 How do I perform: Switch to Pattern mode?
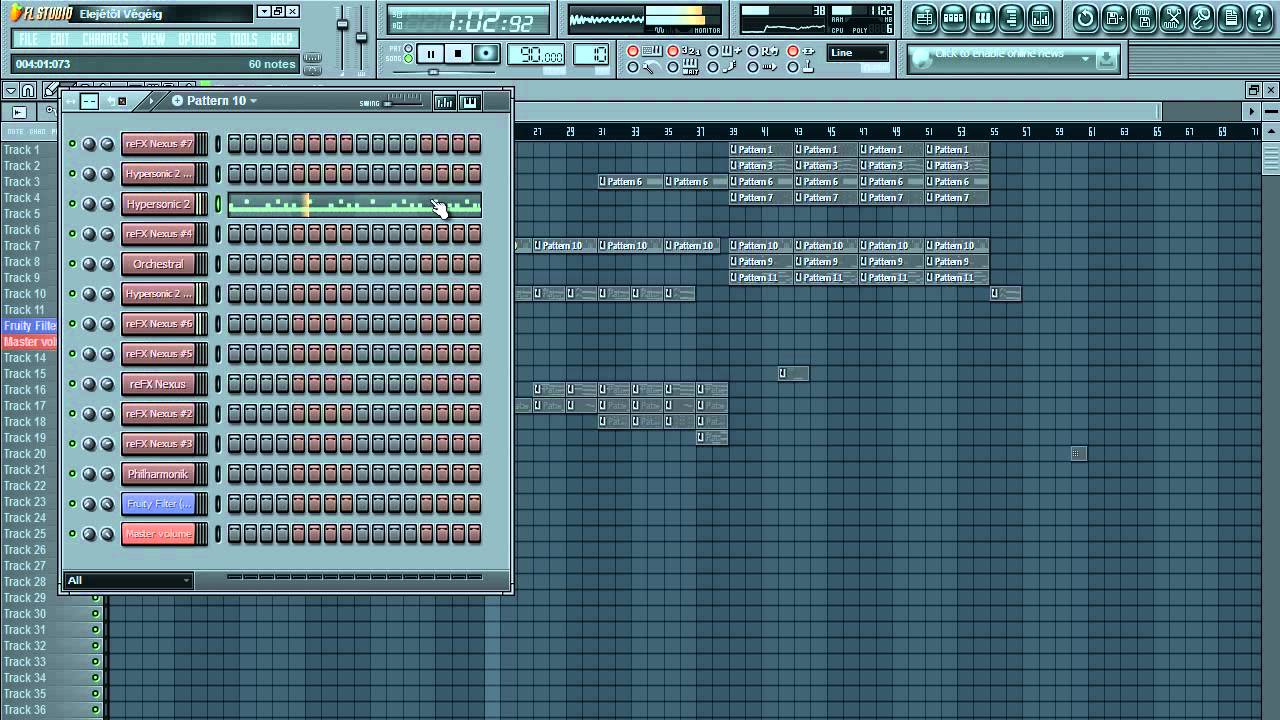pos(408,48)
